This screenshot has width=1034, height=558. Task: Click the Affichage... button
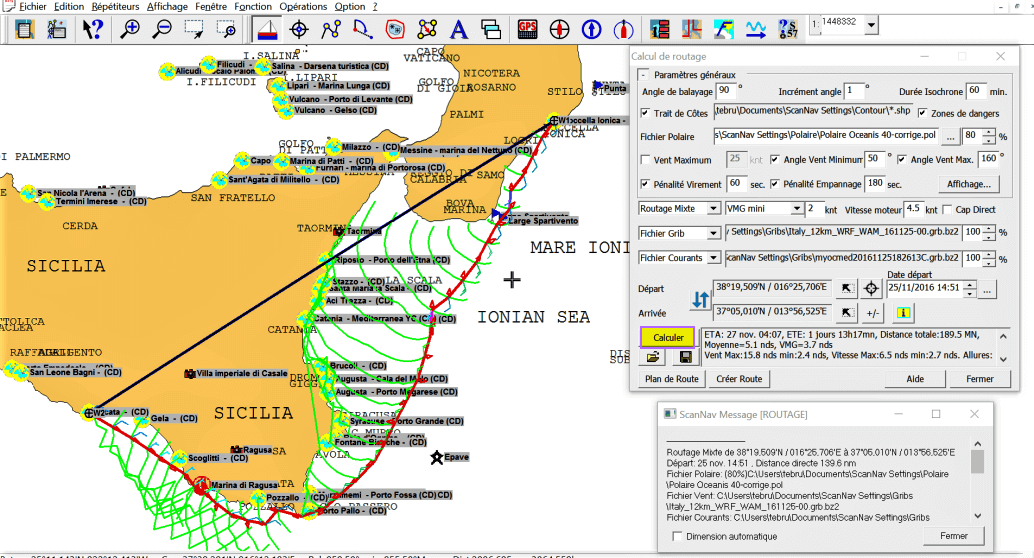click(x=968, y=184)
